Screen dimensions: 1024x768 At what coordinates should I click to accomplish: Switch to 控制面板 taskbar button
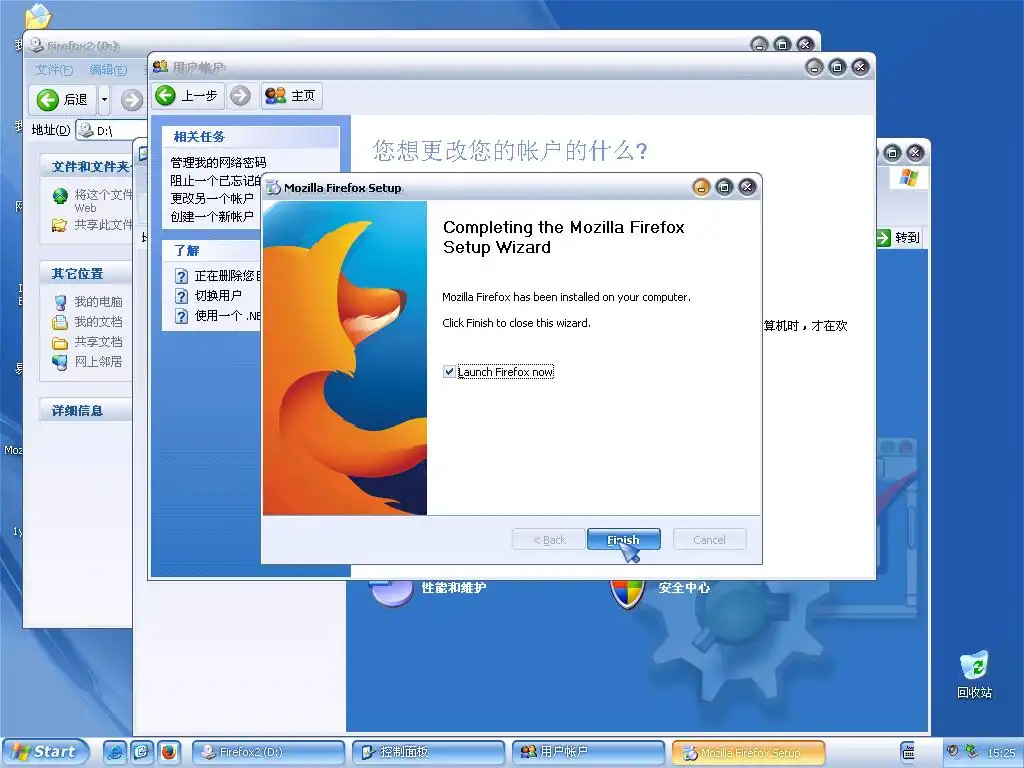point(428,752)
